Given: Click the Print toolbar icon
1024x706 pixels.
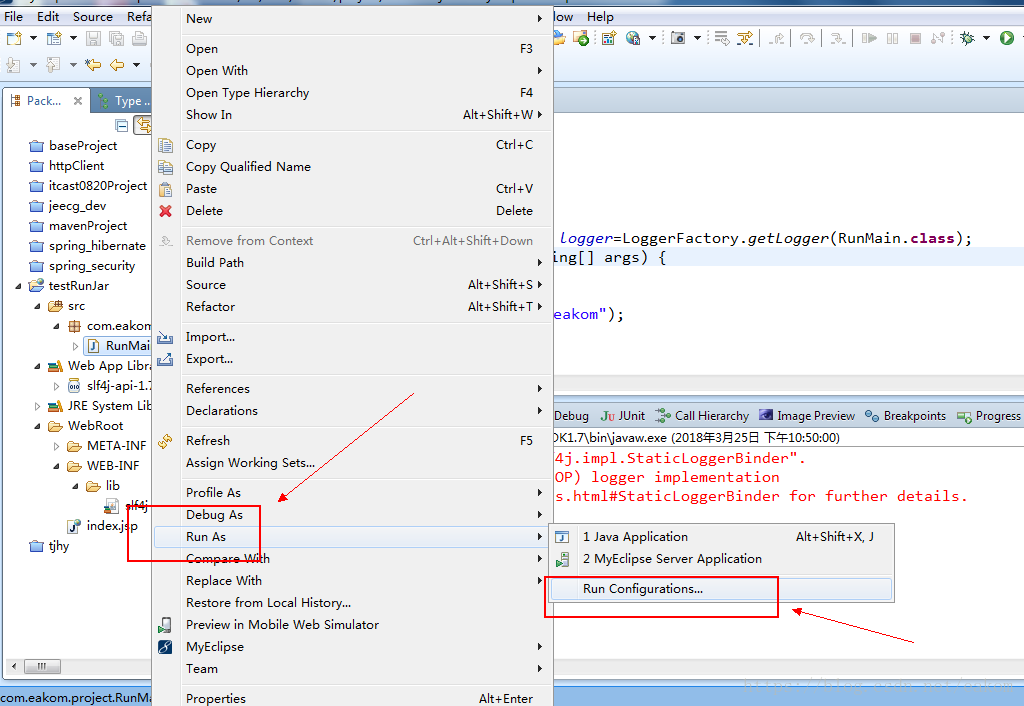Looking at the screenshot, I should coord(139,39).
